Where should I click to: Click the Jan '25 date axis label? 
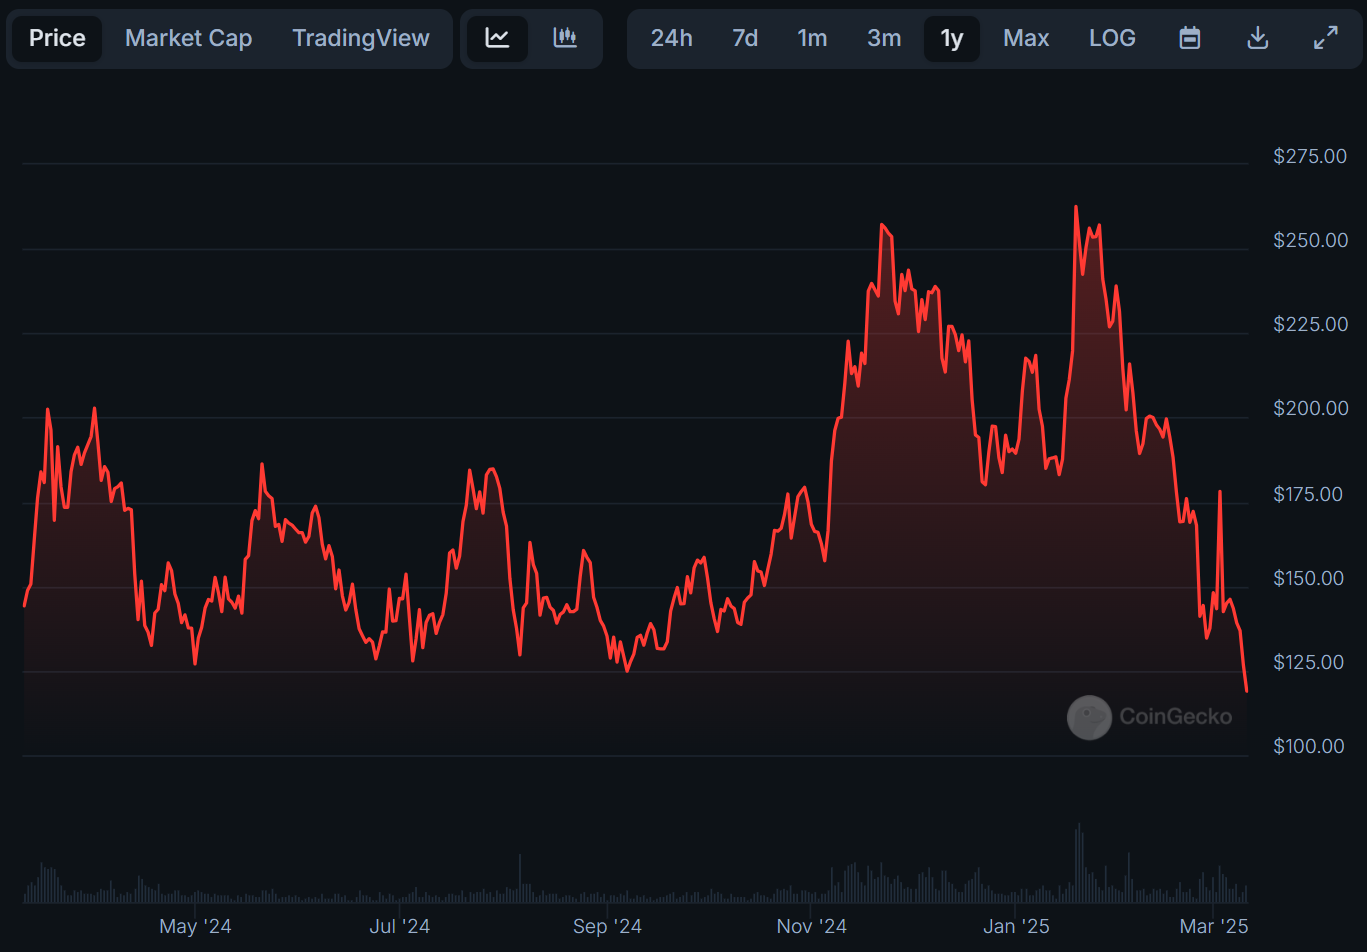1016,926
